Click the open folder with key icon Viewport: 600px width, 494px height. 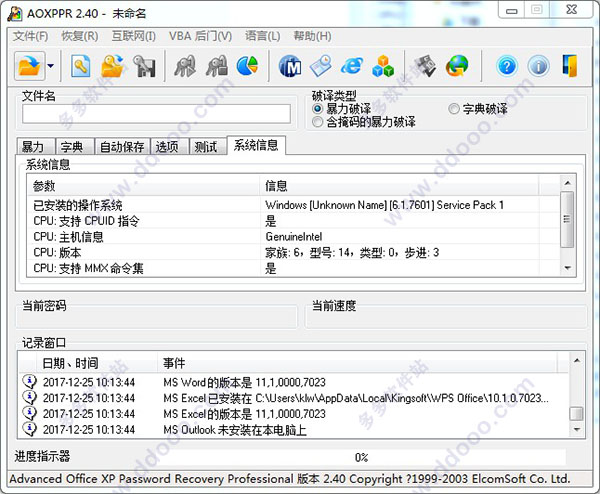[x=112, y=66]
